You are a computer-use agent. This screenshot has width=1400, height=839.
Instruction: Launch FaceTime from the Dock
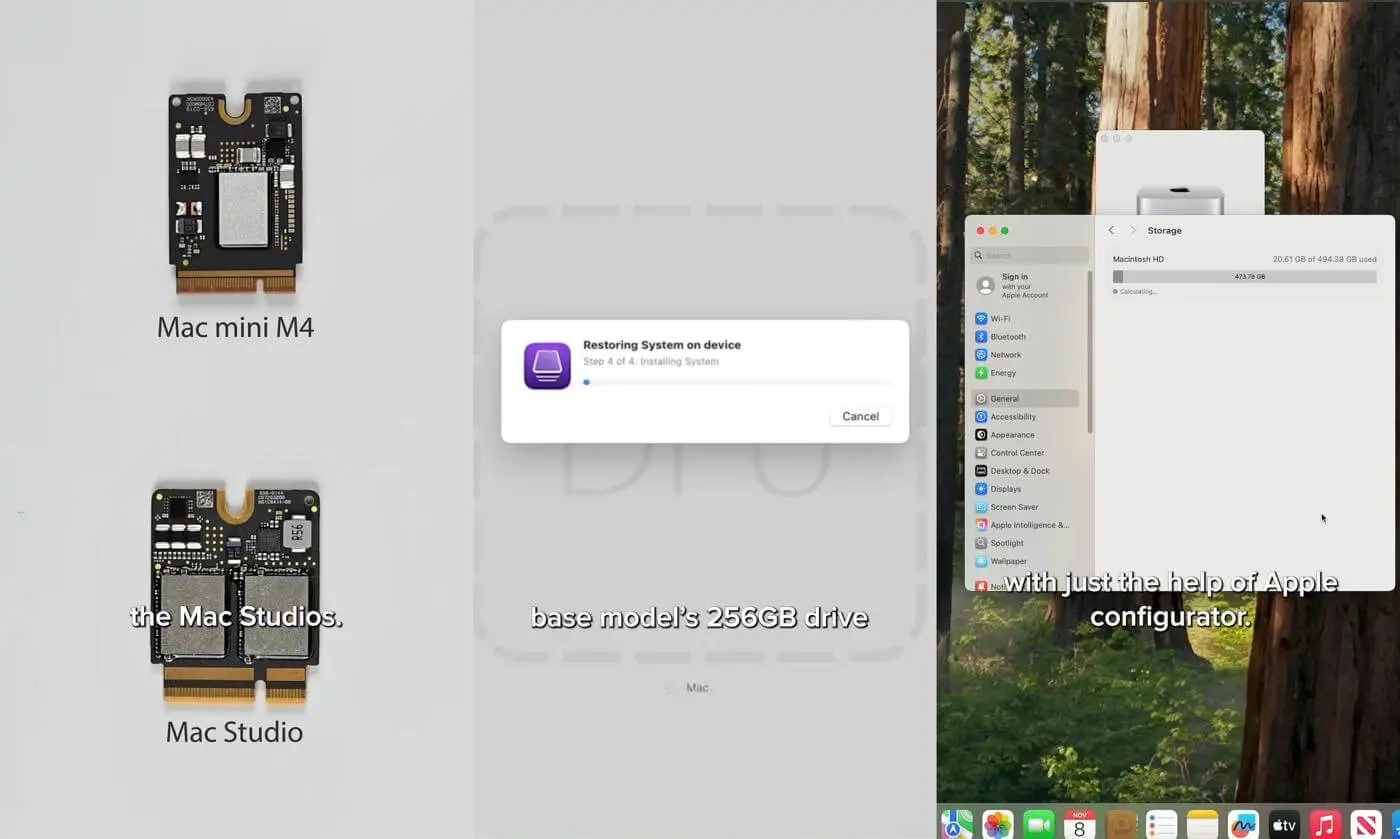tap(1039, 824)
